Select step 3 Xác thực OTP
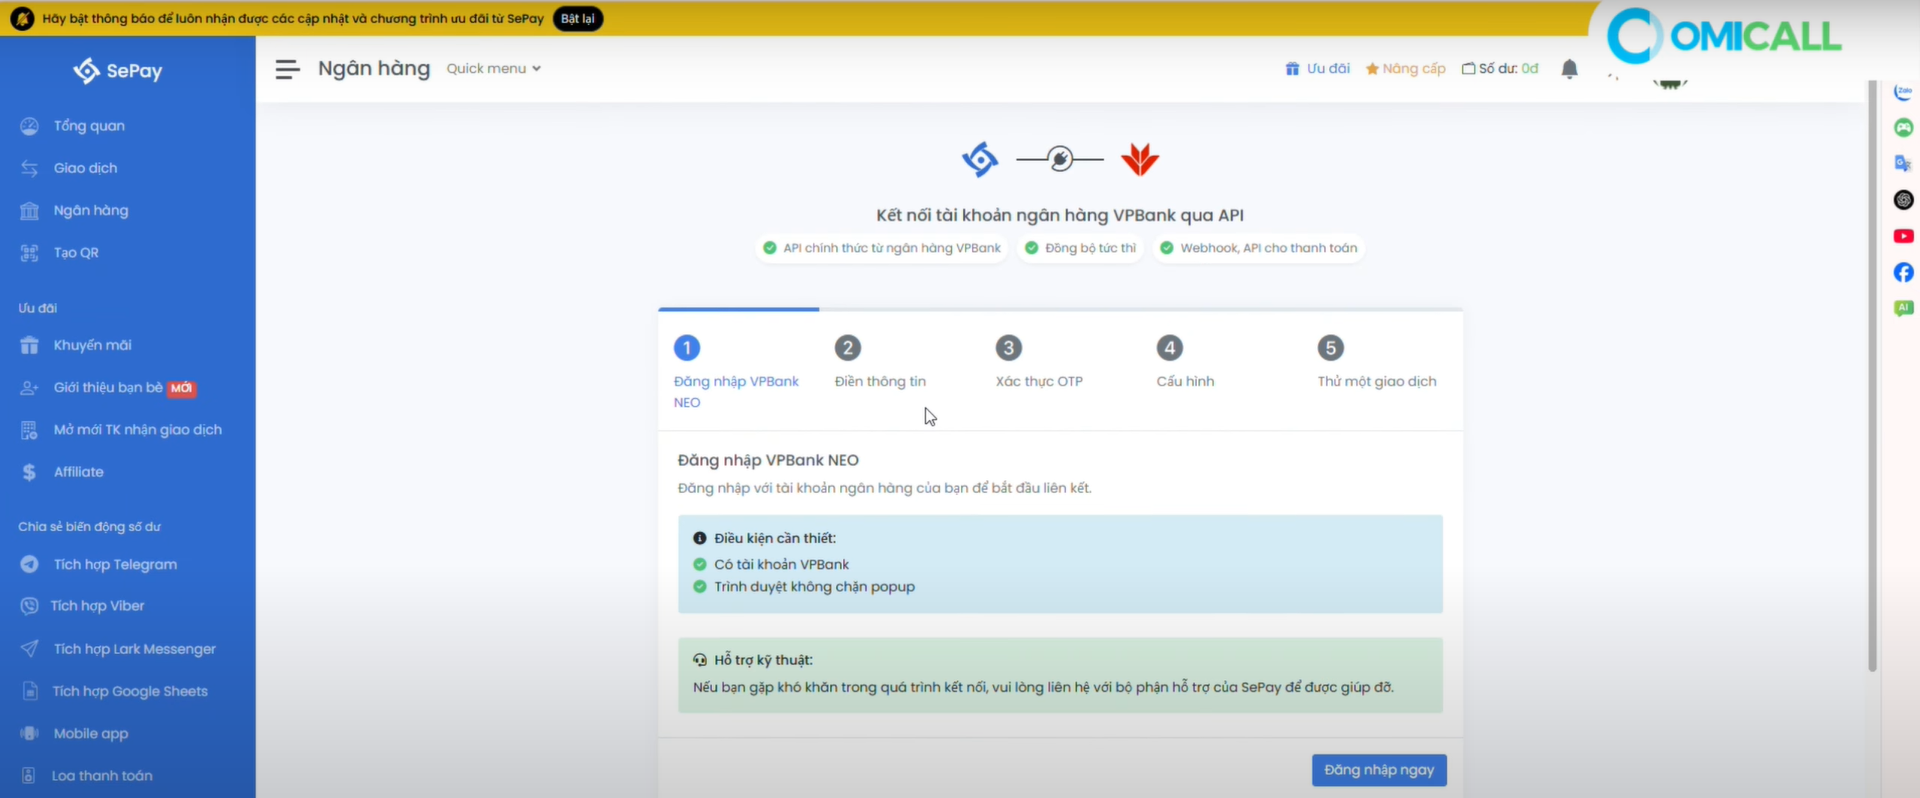The height and width of the screenshot is (798, 1920). click(x=1039, y=363)
